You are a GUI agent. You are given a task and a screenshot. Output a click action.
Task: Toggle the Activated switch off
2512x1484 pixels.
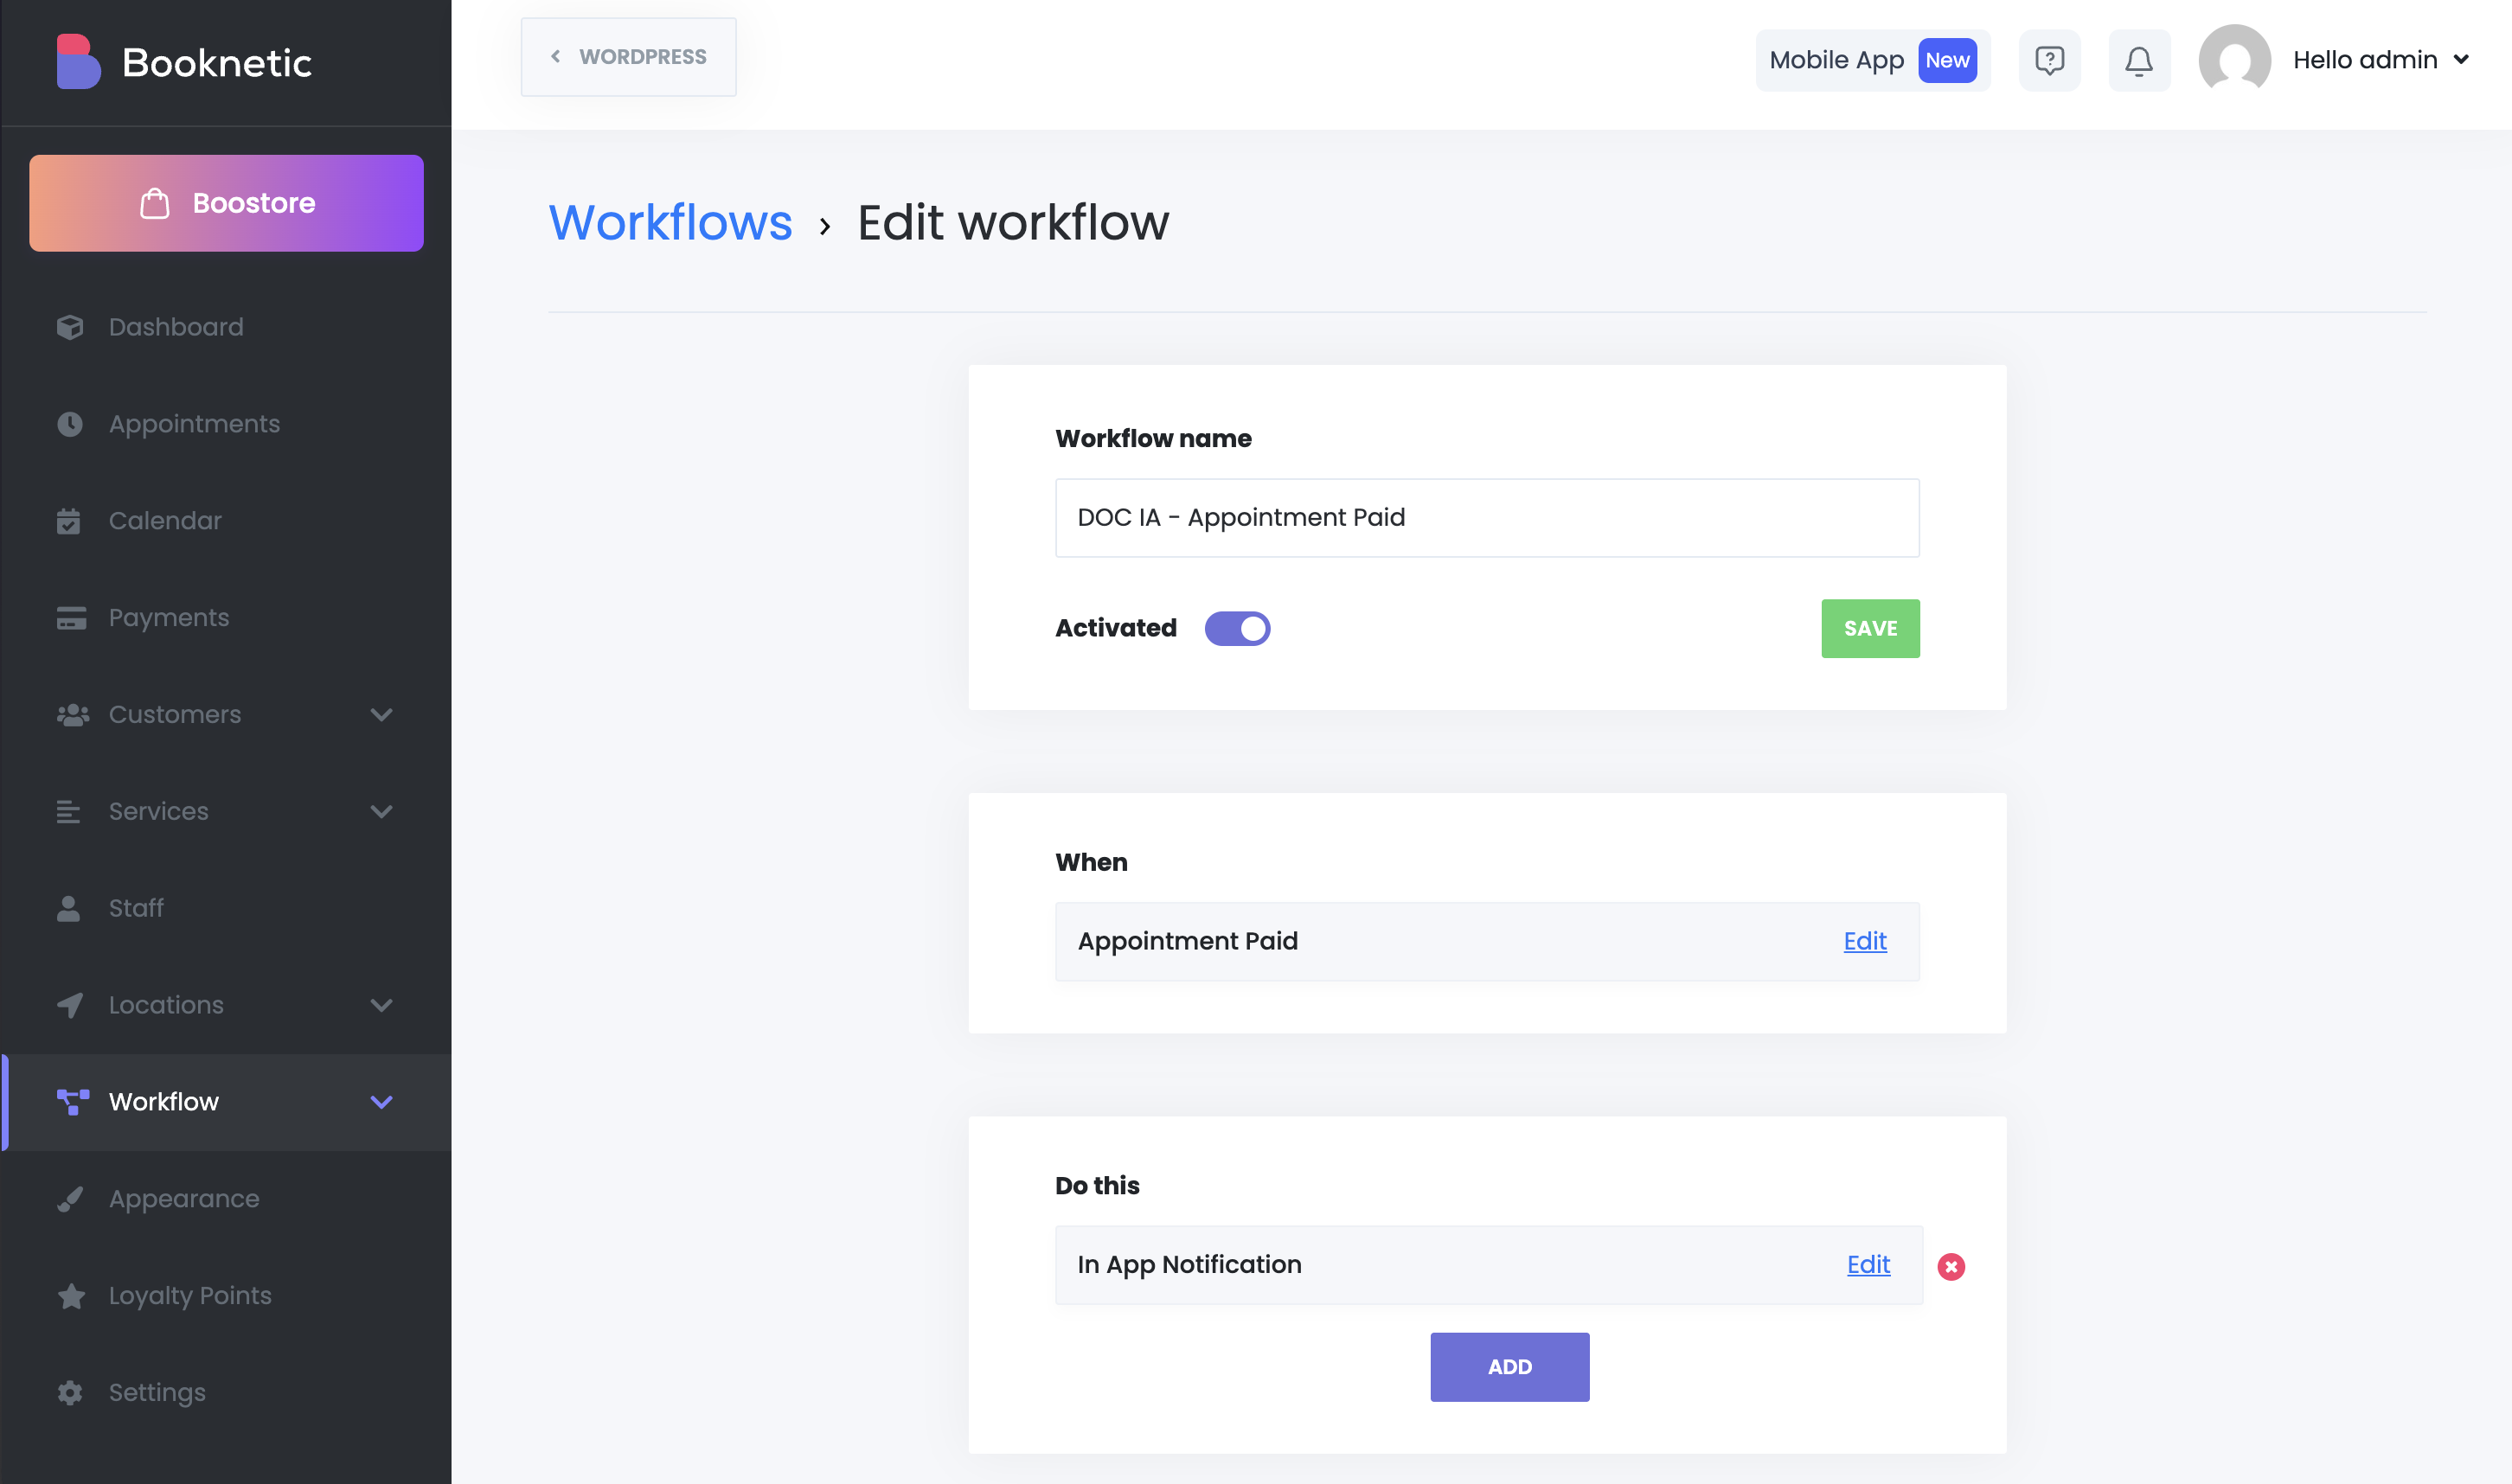pos(1237,628)
